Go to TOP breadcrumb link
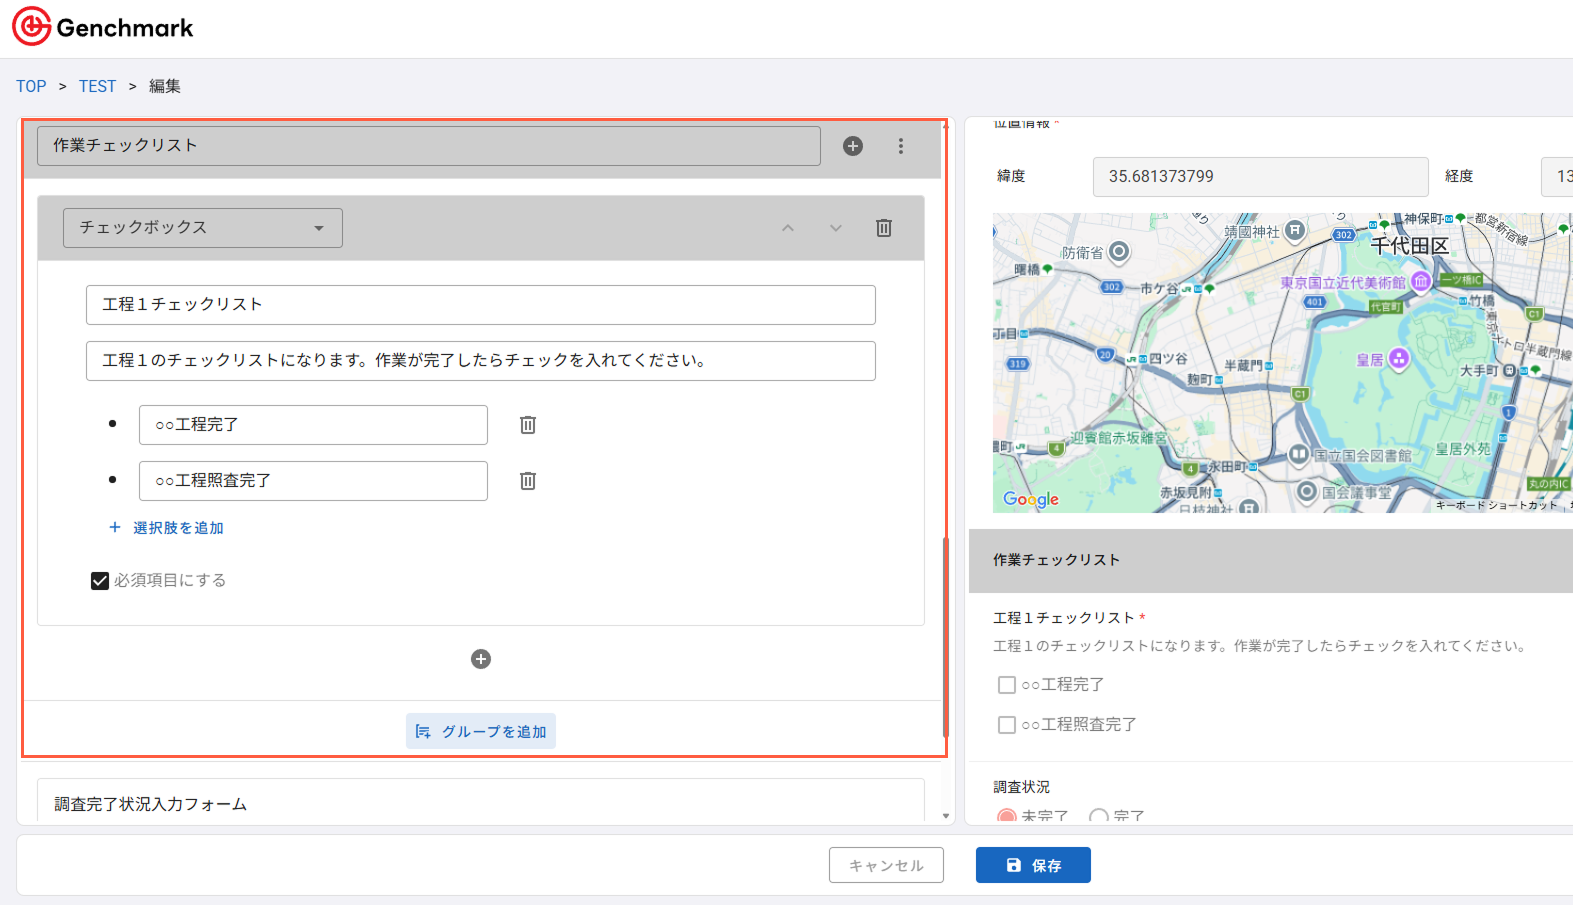 pos(31,86)
